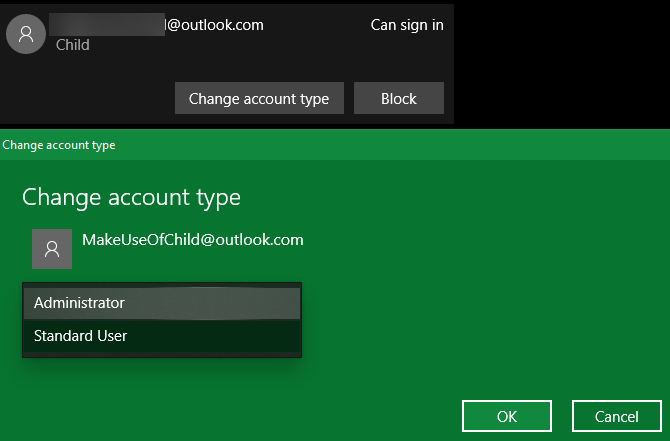Click the dialog's small title bar text

click(59, 145)
